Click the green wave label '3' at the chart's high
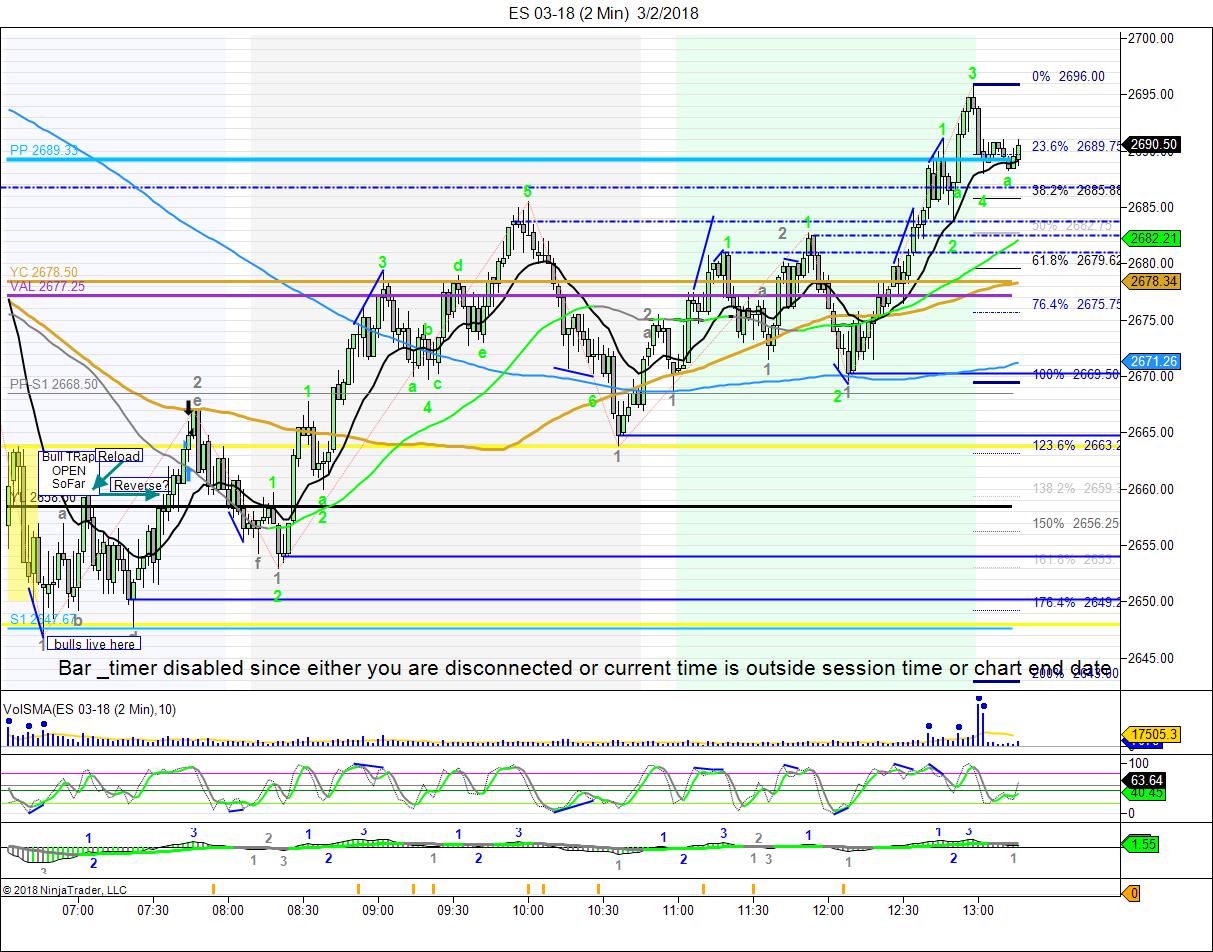The height and width of the screenshot is (952, 1213). pyautogui.click(x=972, y=73)
